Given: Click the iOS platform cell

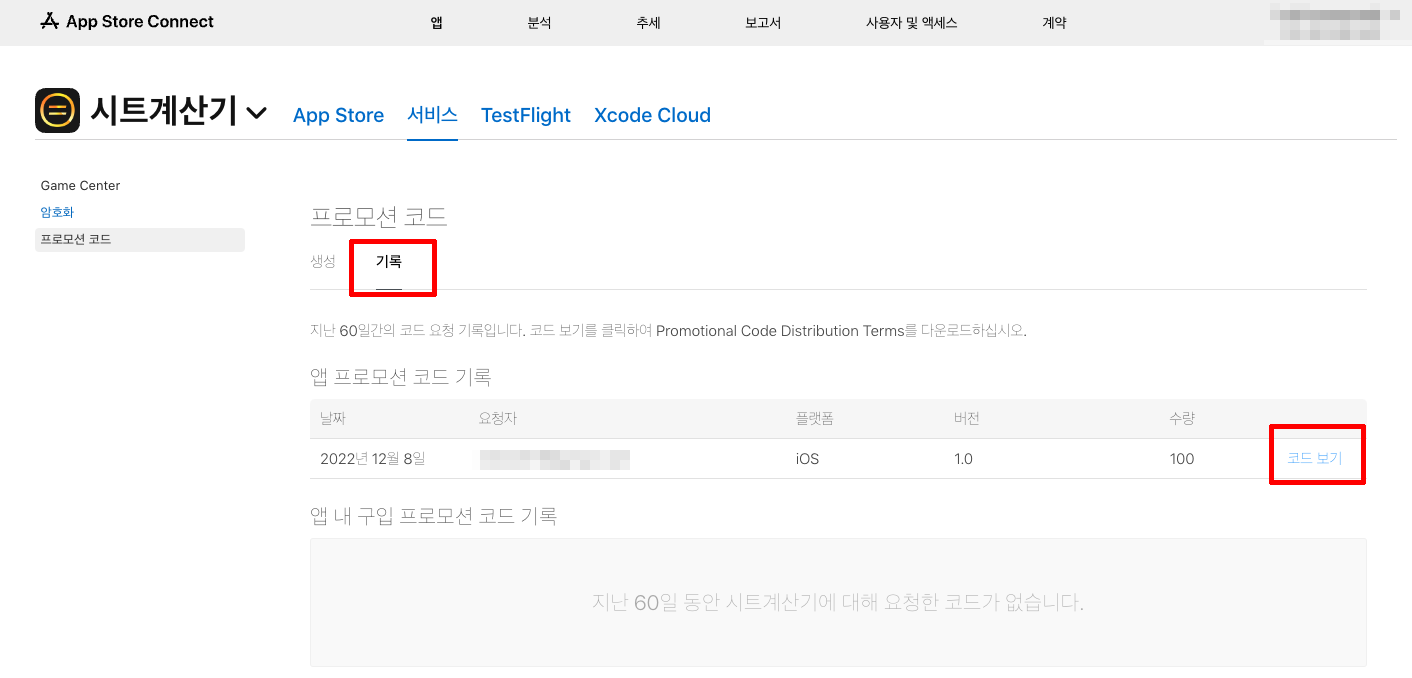Looking at the screenshot, I should (x=807, y=459).
